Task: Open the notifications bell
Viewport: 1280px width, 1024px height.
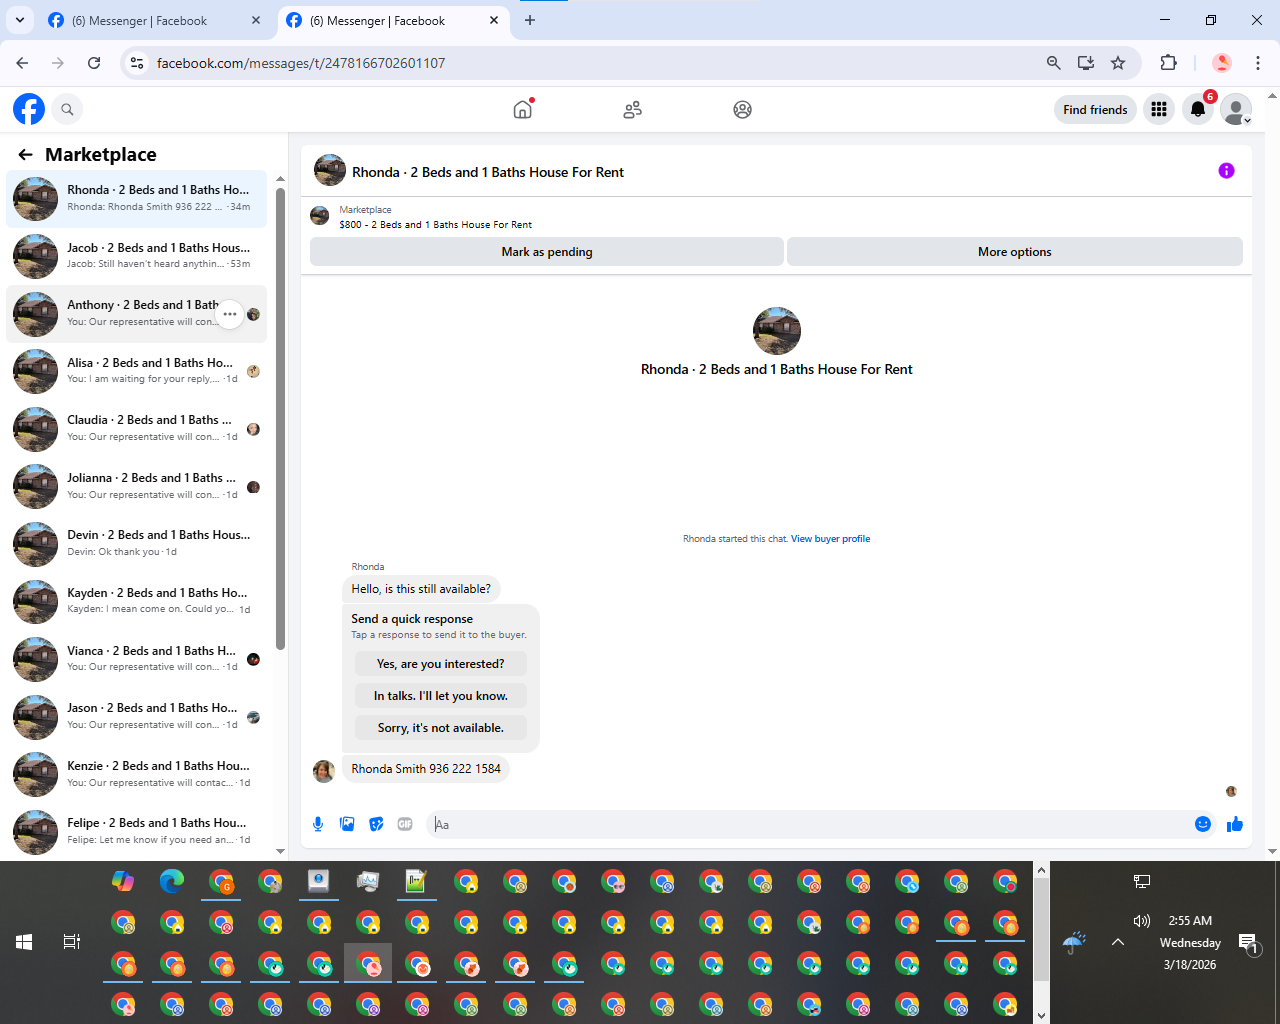Action: coord(1198,109)
